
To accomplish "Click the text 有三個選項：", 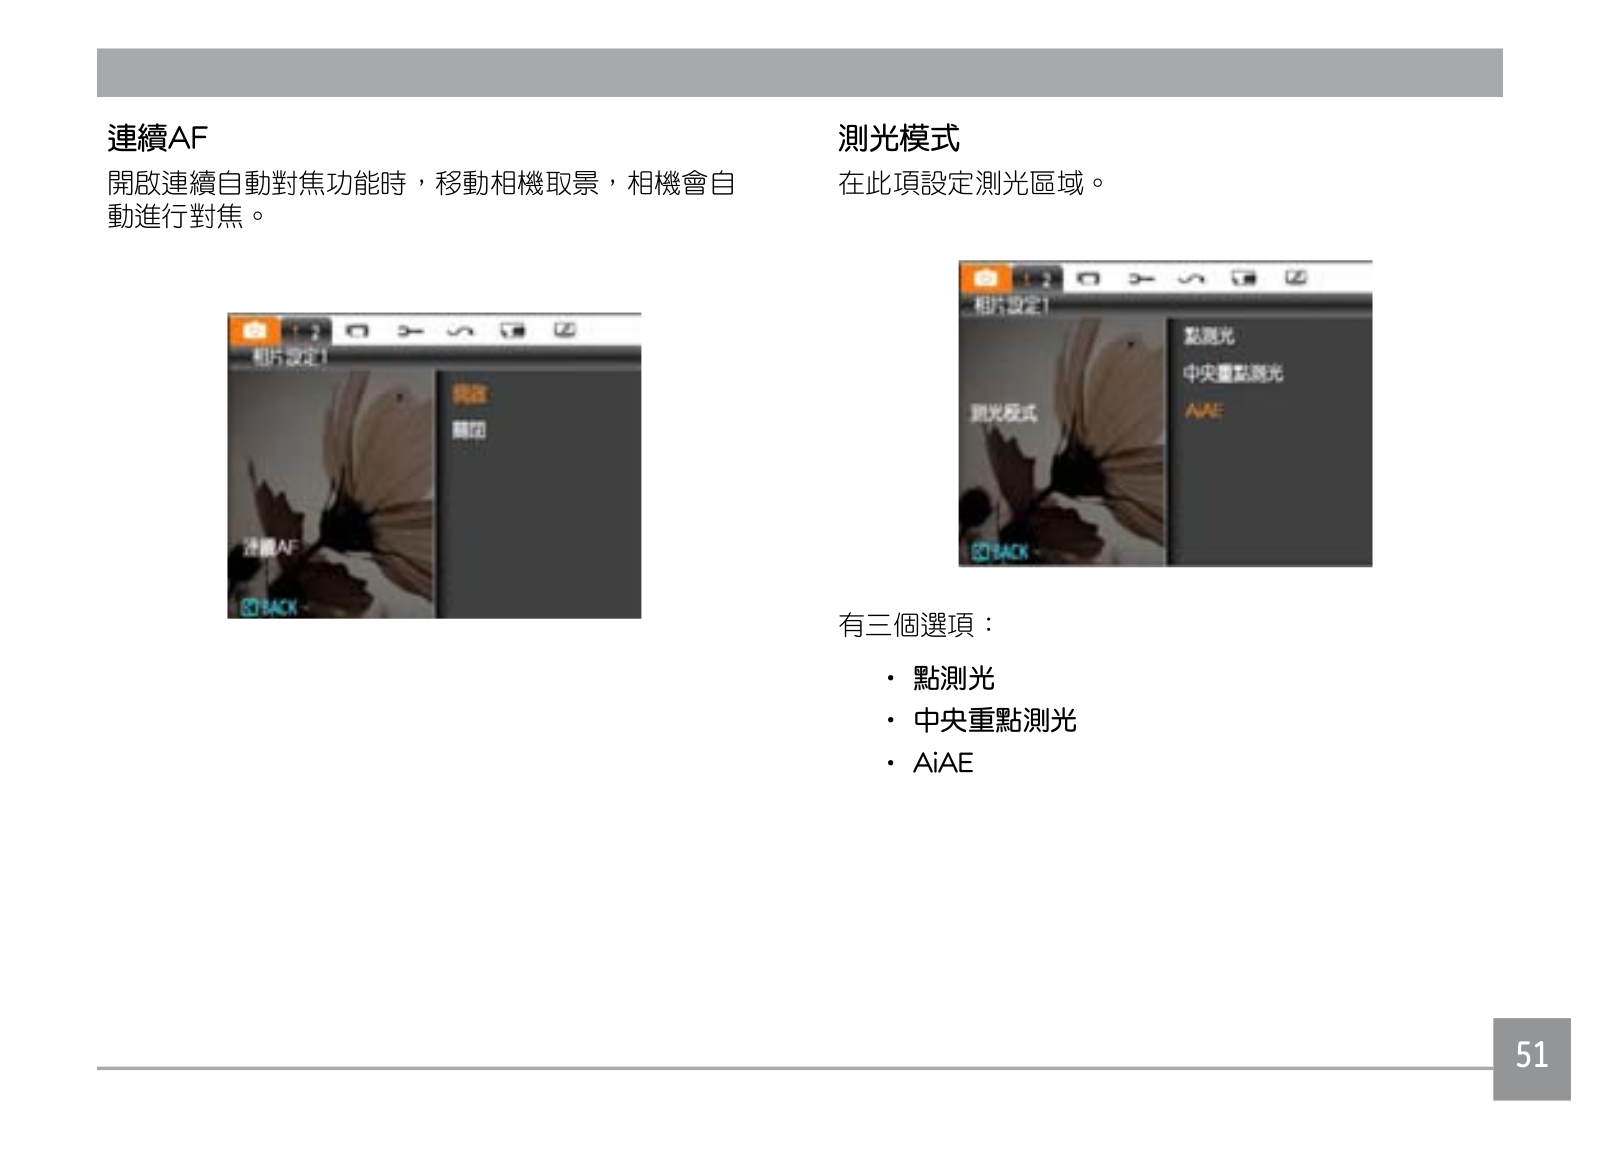I will click(x=917, y=625).
